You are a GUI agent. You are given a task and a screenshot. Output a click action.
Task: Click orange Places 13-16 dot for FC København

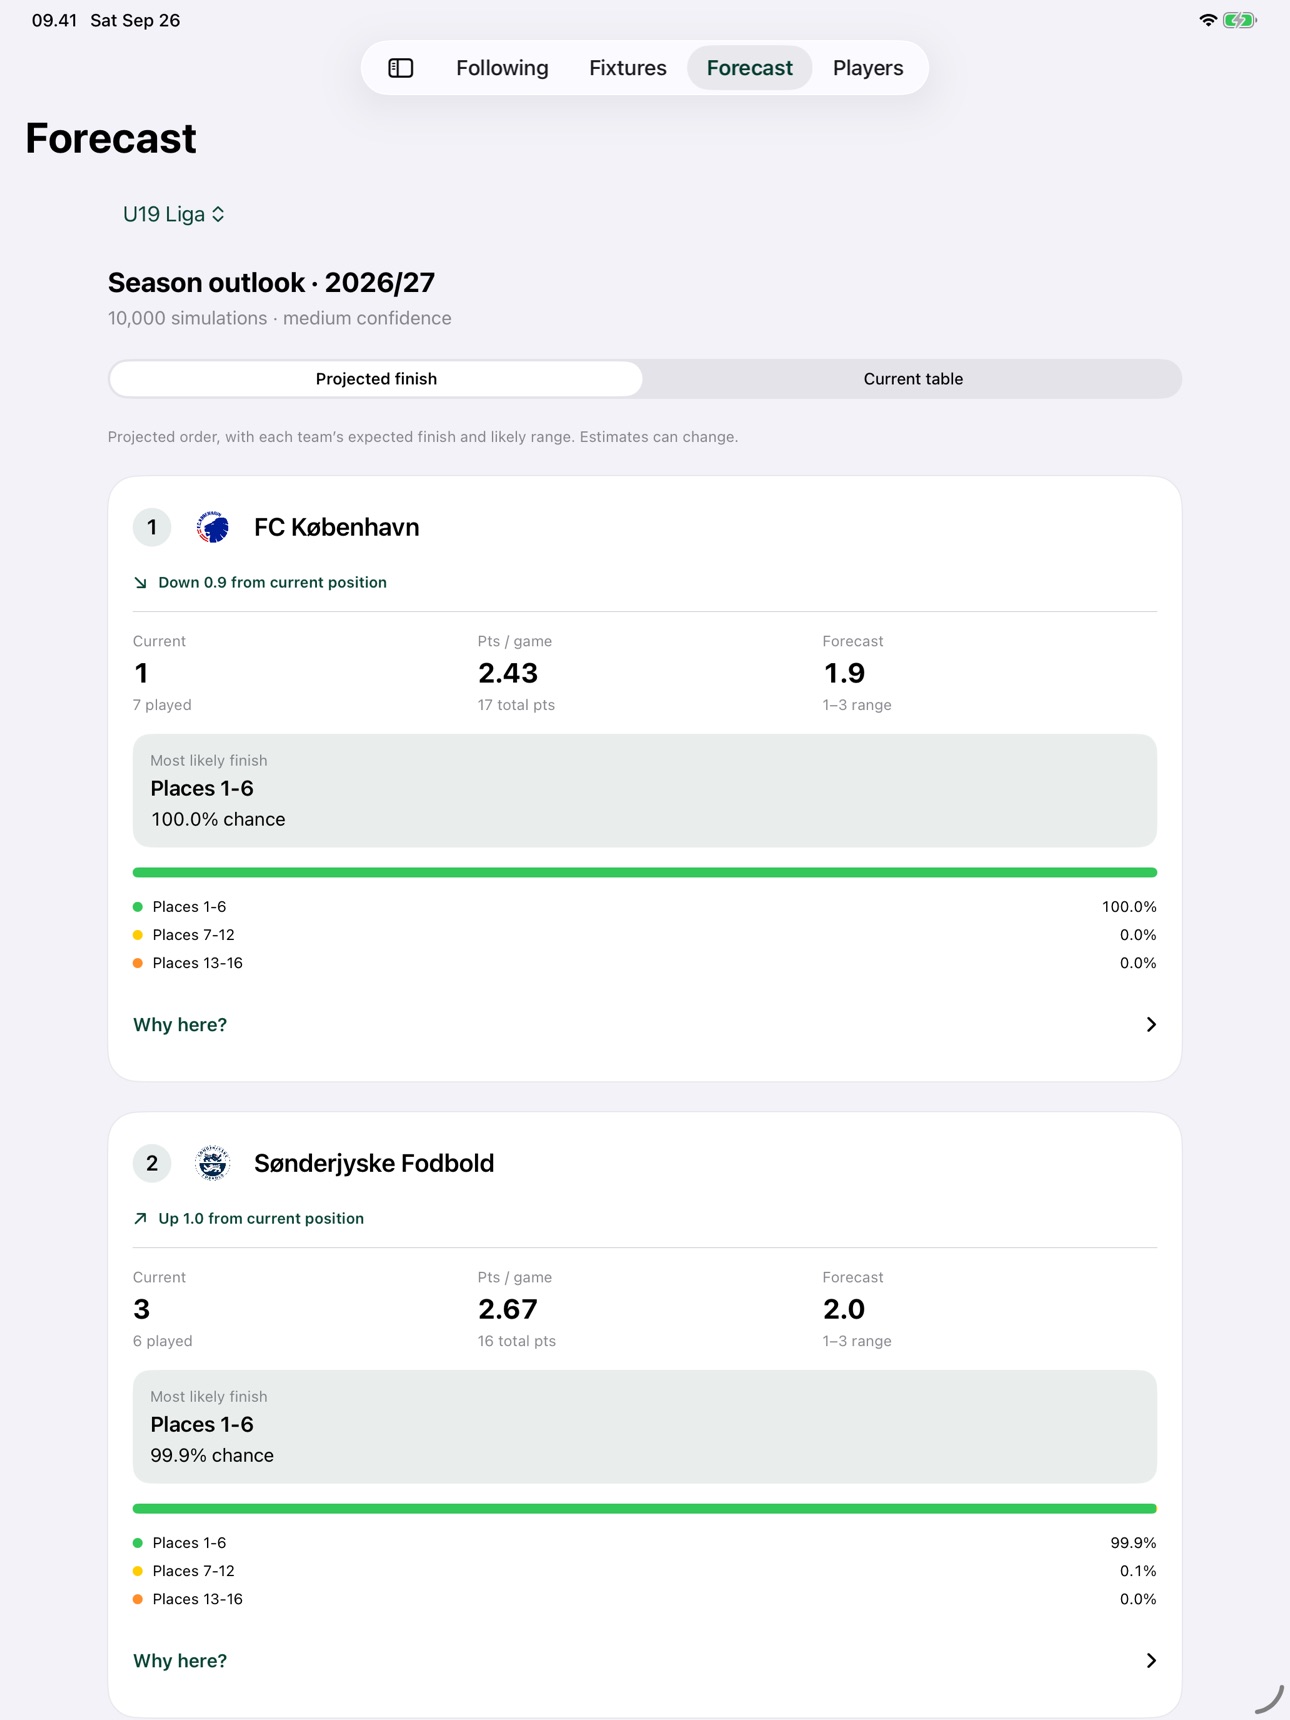(138, 963)
